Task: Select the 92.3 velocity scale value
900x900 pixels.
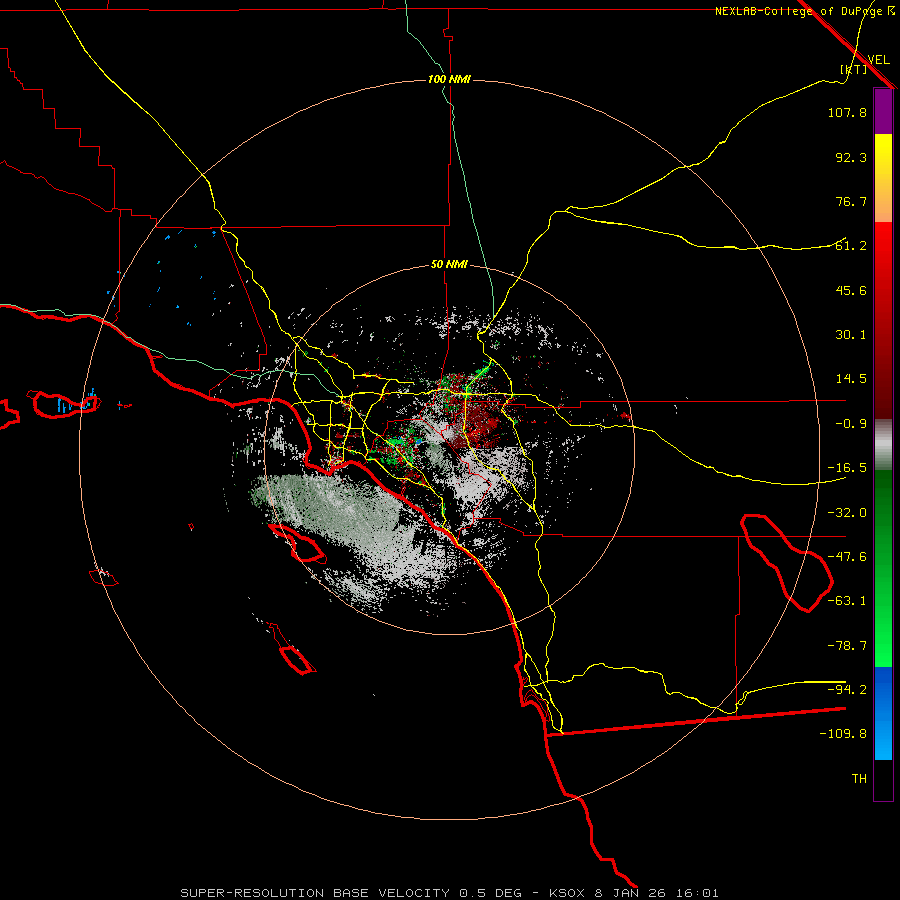Action: pos(851,157)
